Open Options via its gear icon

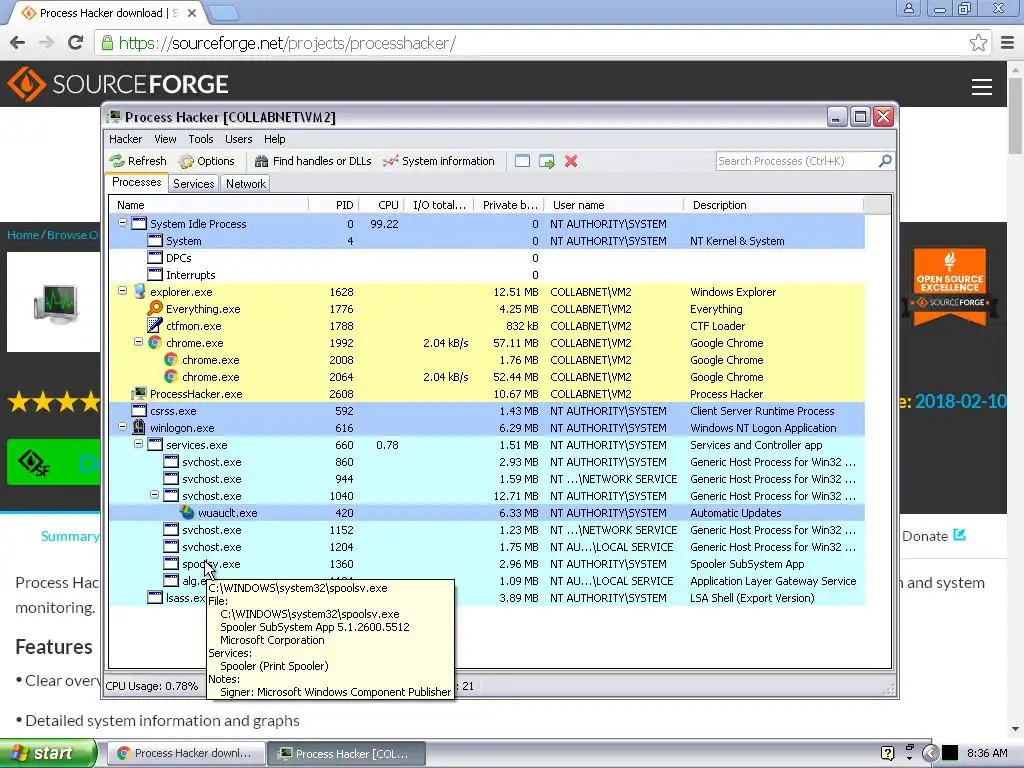pos(186,161)
